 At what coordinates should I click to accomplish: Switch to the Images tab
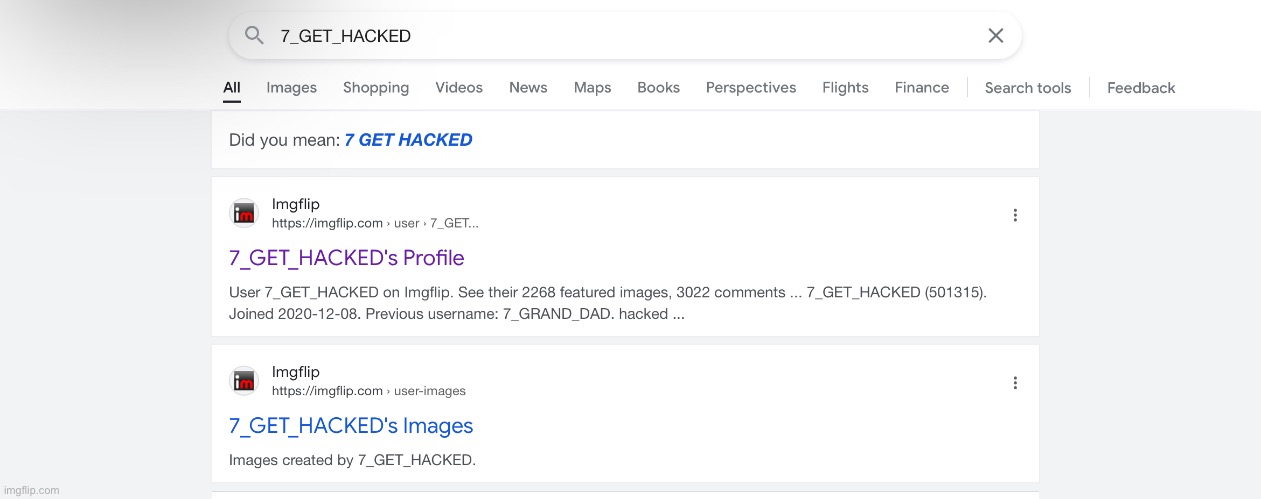pos(291,88)
